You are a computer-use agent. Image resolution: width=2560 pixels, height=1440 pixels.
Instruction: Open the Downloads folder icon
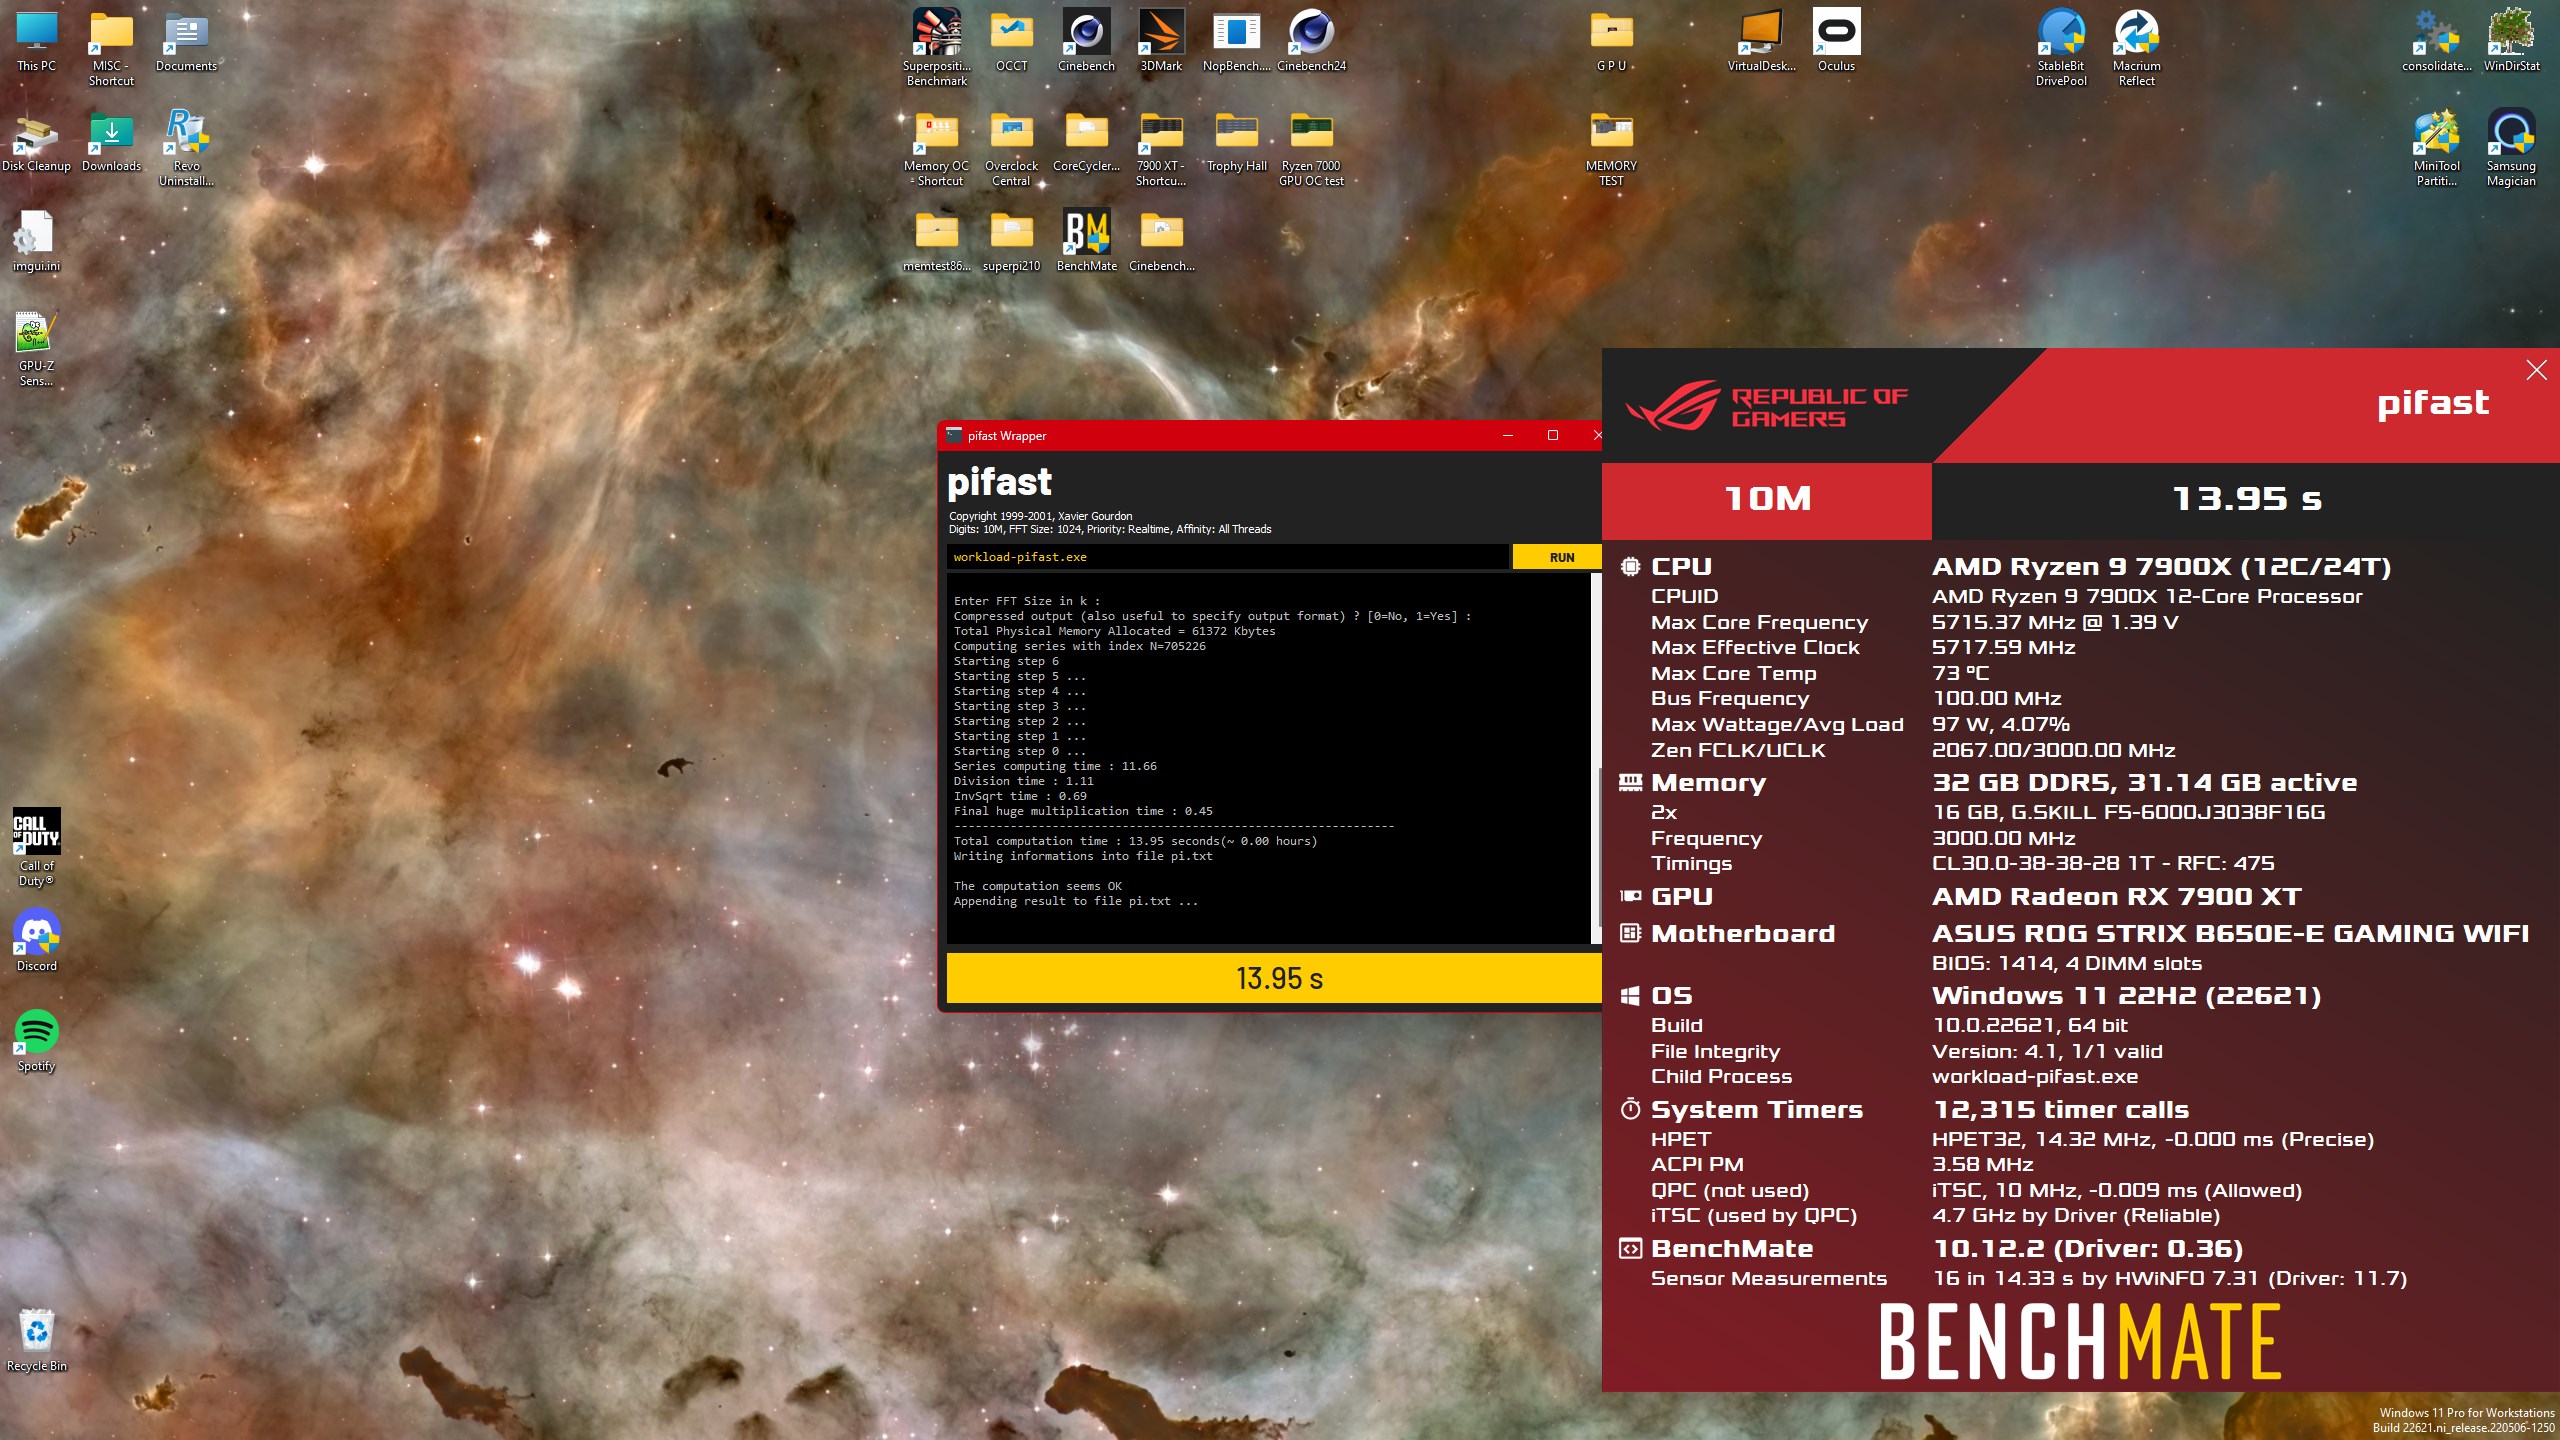111,142
